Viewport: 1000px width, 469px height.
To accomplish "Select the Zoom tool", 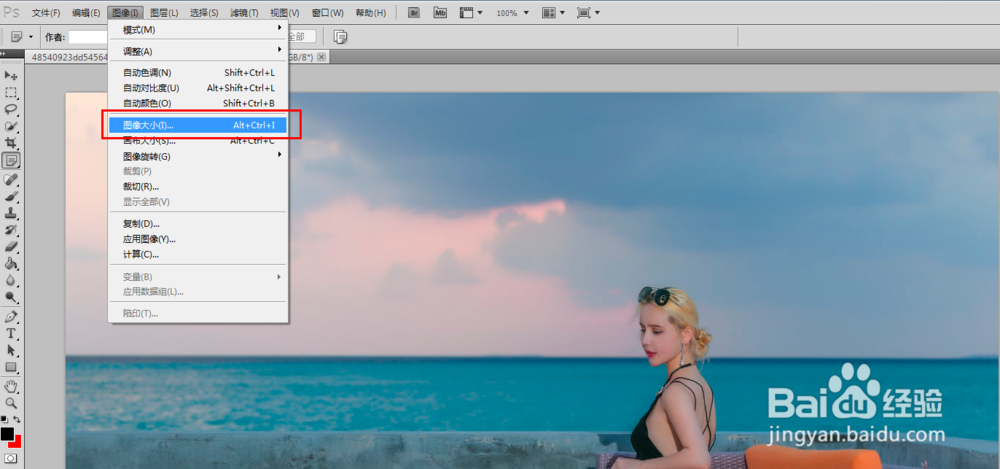I will [x=11, y=403].
